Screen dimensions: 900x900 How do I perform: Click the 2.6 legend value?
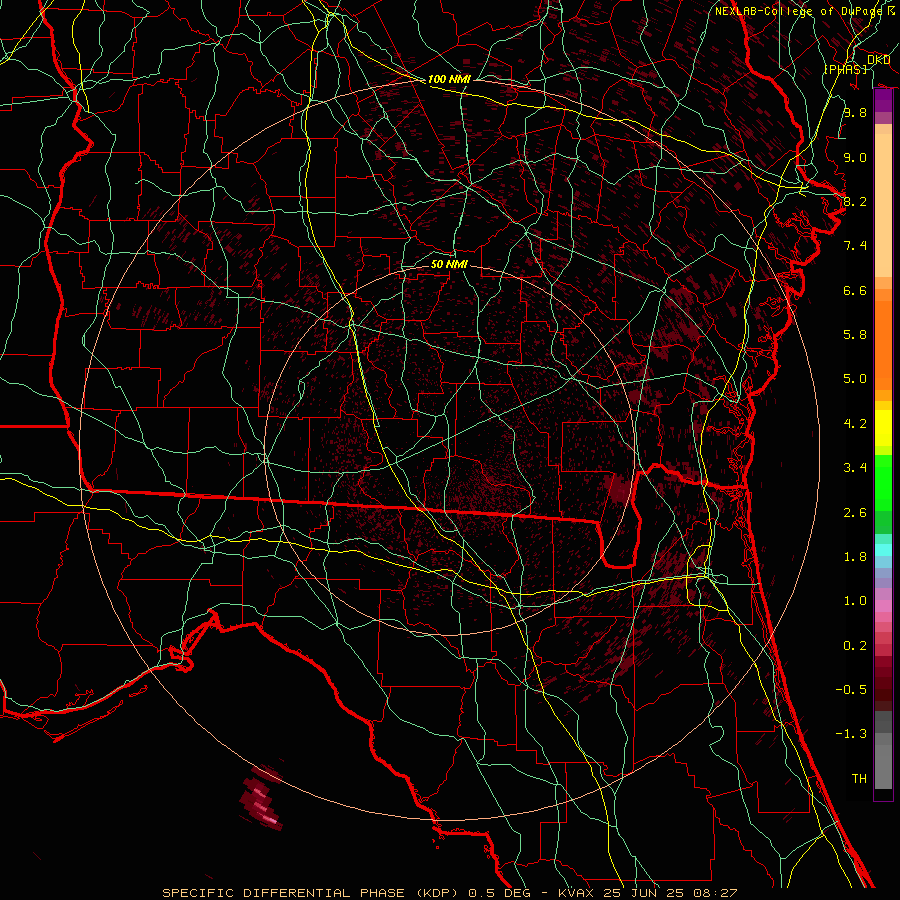tap(855, 513)
